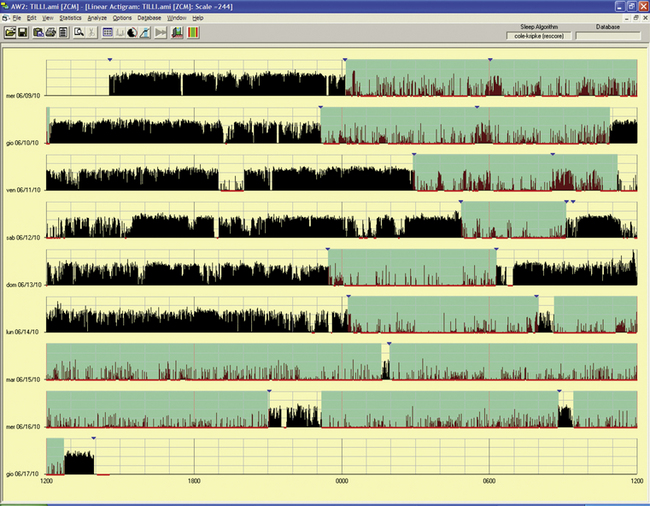Screen dimensions: 650x506
Task: Click the Open file folder icon
Action: (9, 32)
